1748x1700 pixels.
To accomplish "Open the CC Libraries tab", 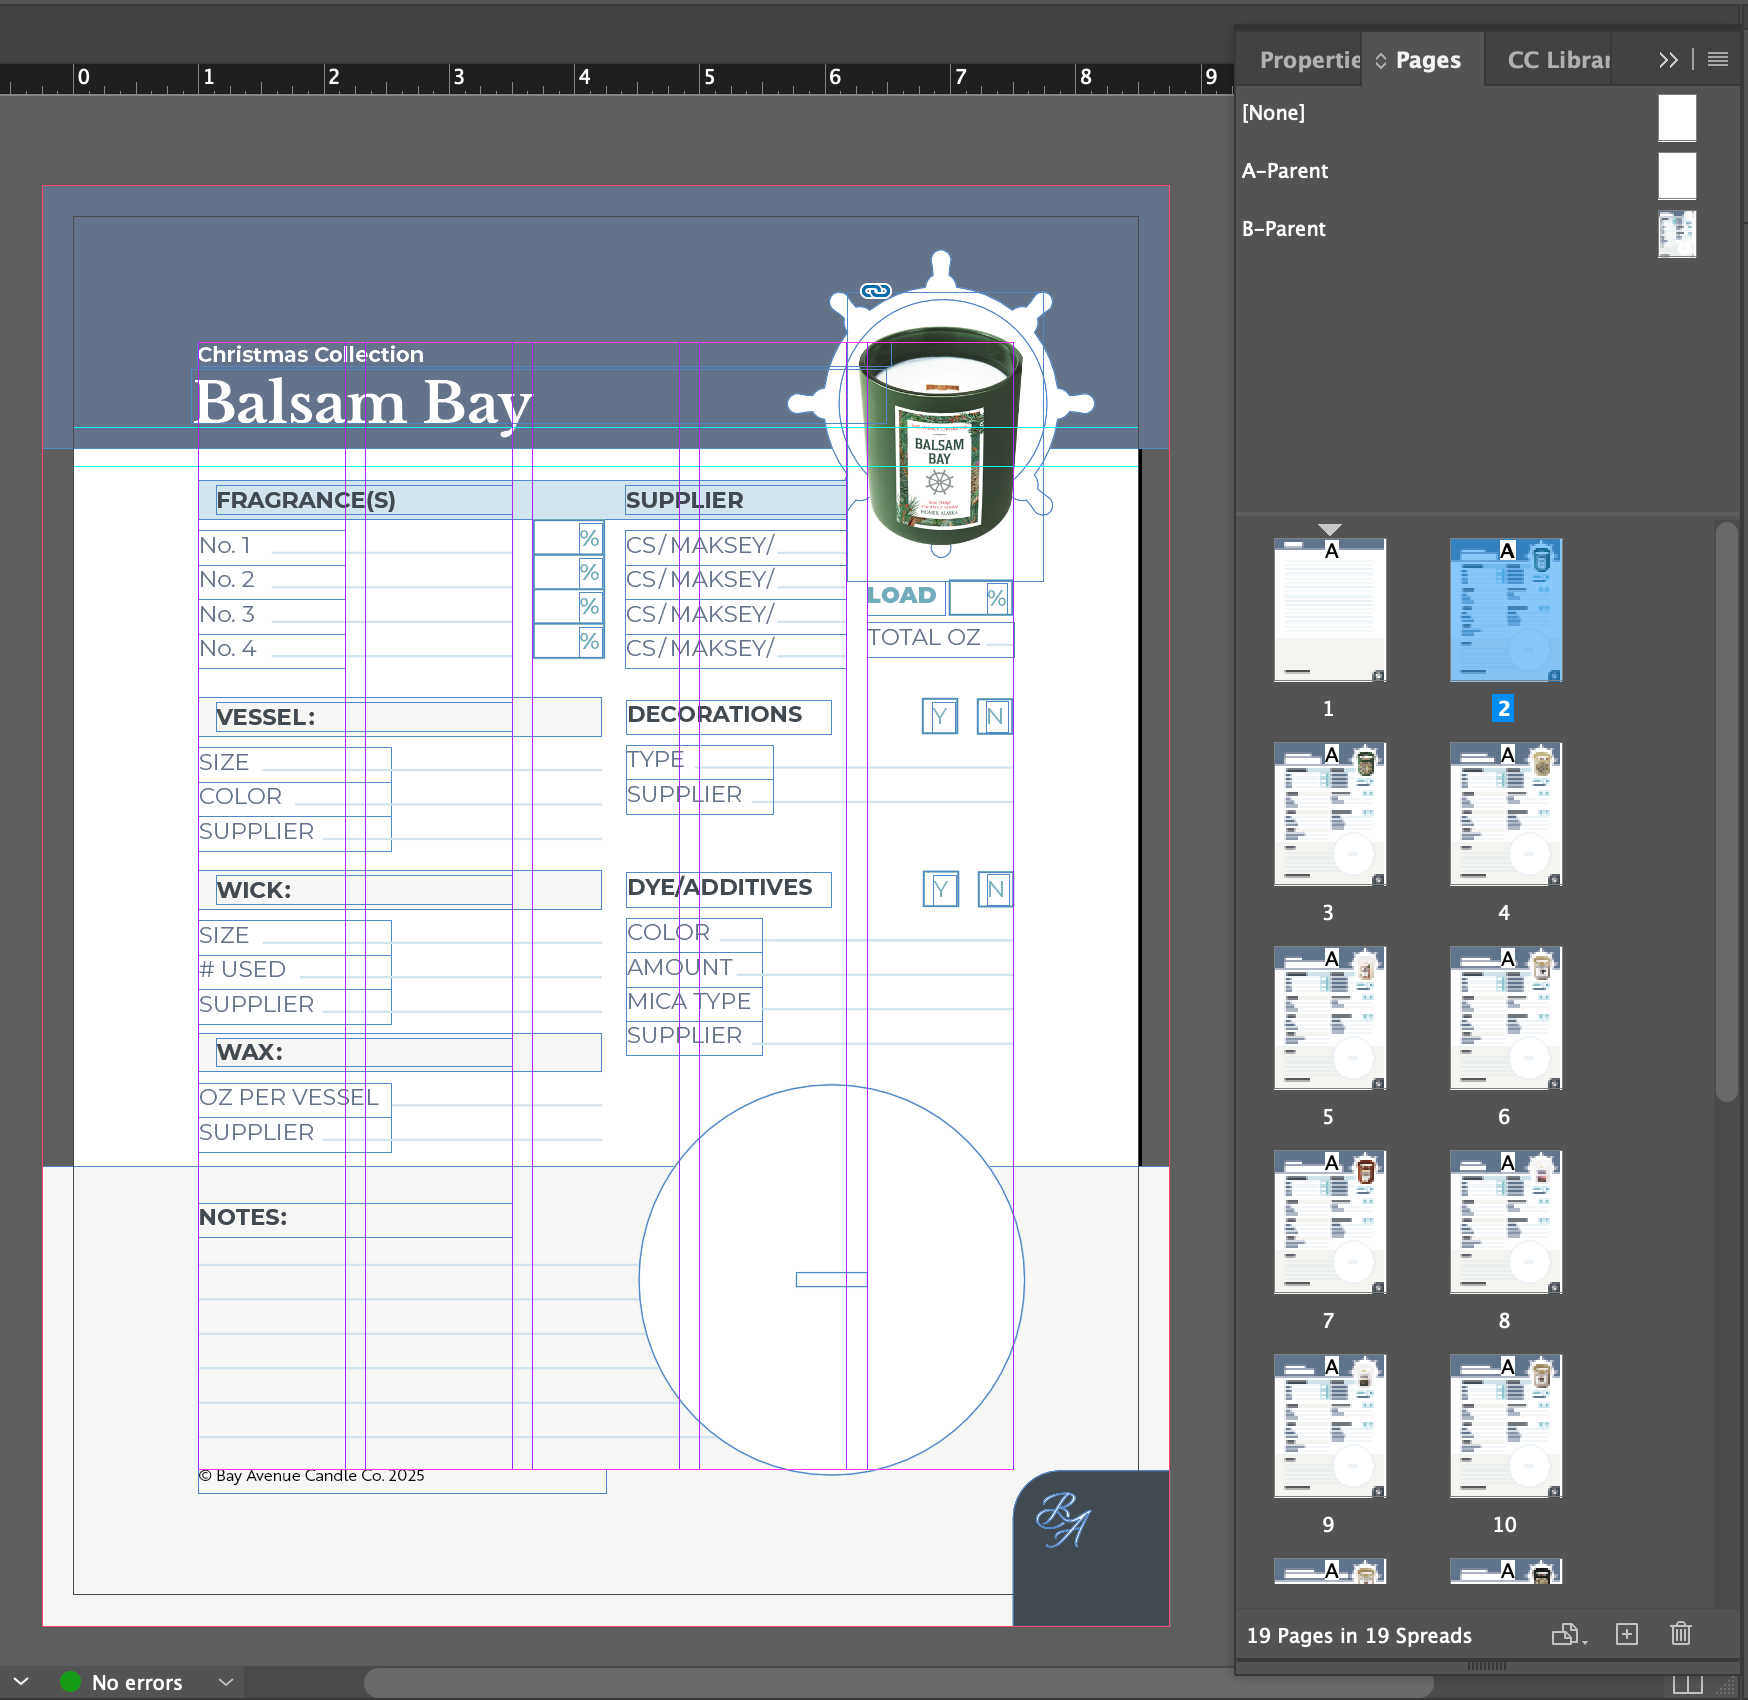I will point(1560,59).
